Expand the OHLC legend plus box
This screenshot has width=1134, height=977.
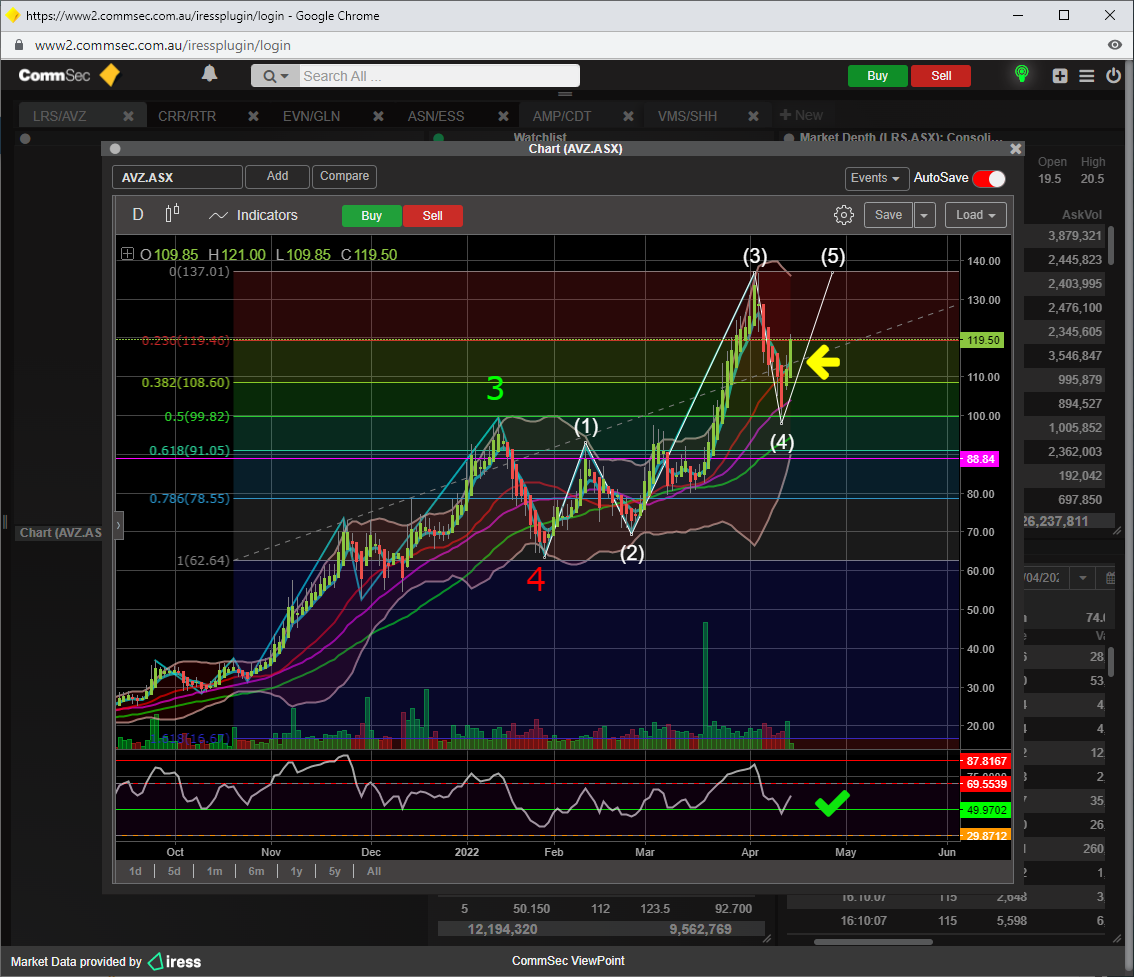point(127,254)
